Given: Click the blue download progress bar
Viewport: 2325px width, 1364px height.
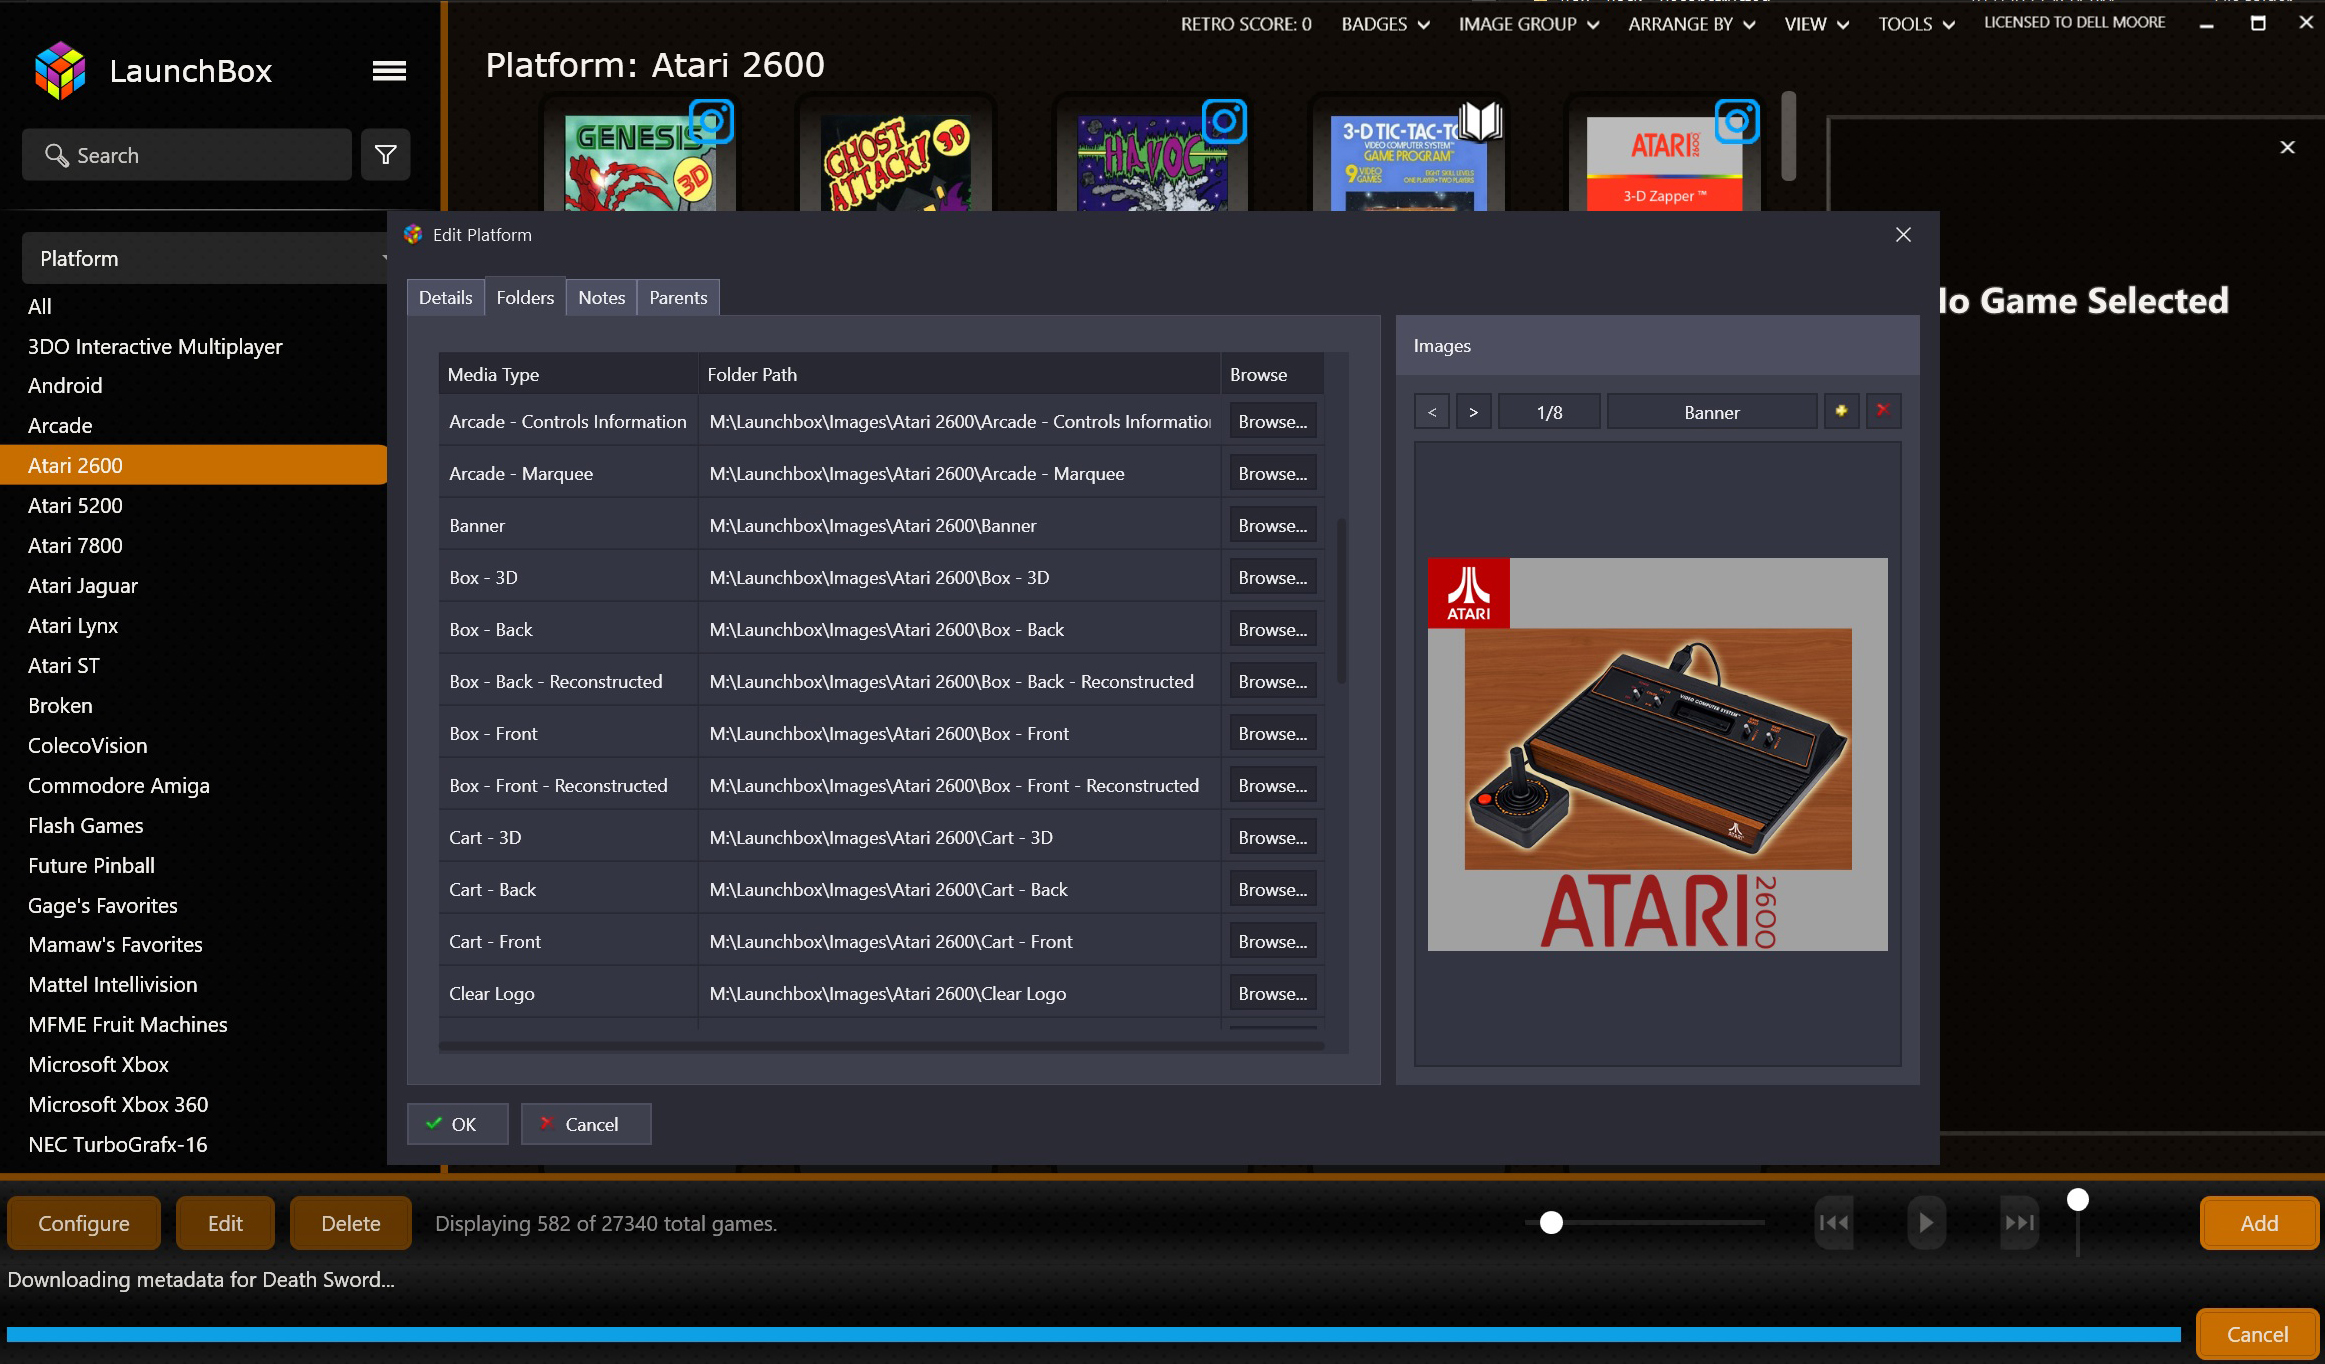Looking at the screenshot, I should click(1093, 1334).
